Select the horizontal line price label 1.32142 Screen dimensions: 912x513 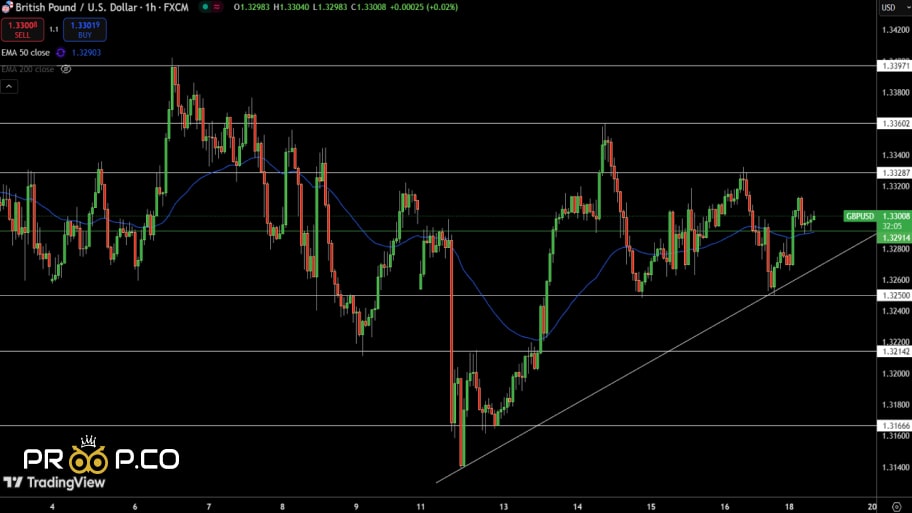coord(894,351)
